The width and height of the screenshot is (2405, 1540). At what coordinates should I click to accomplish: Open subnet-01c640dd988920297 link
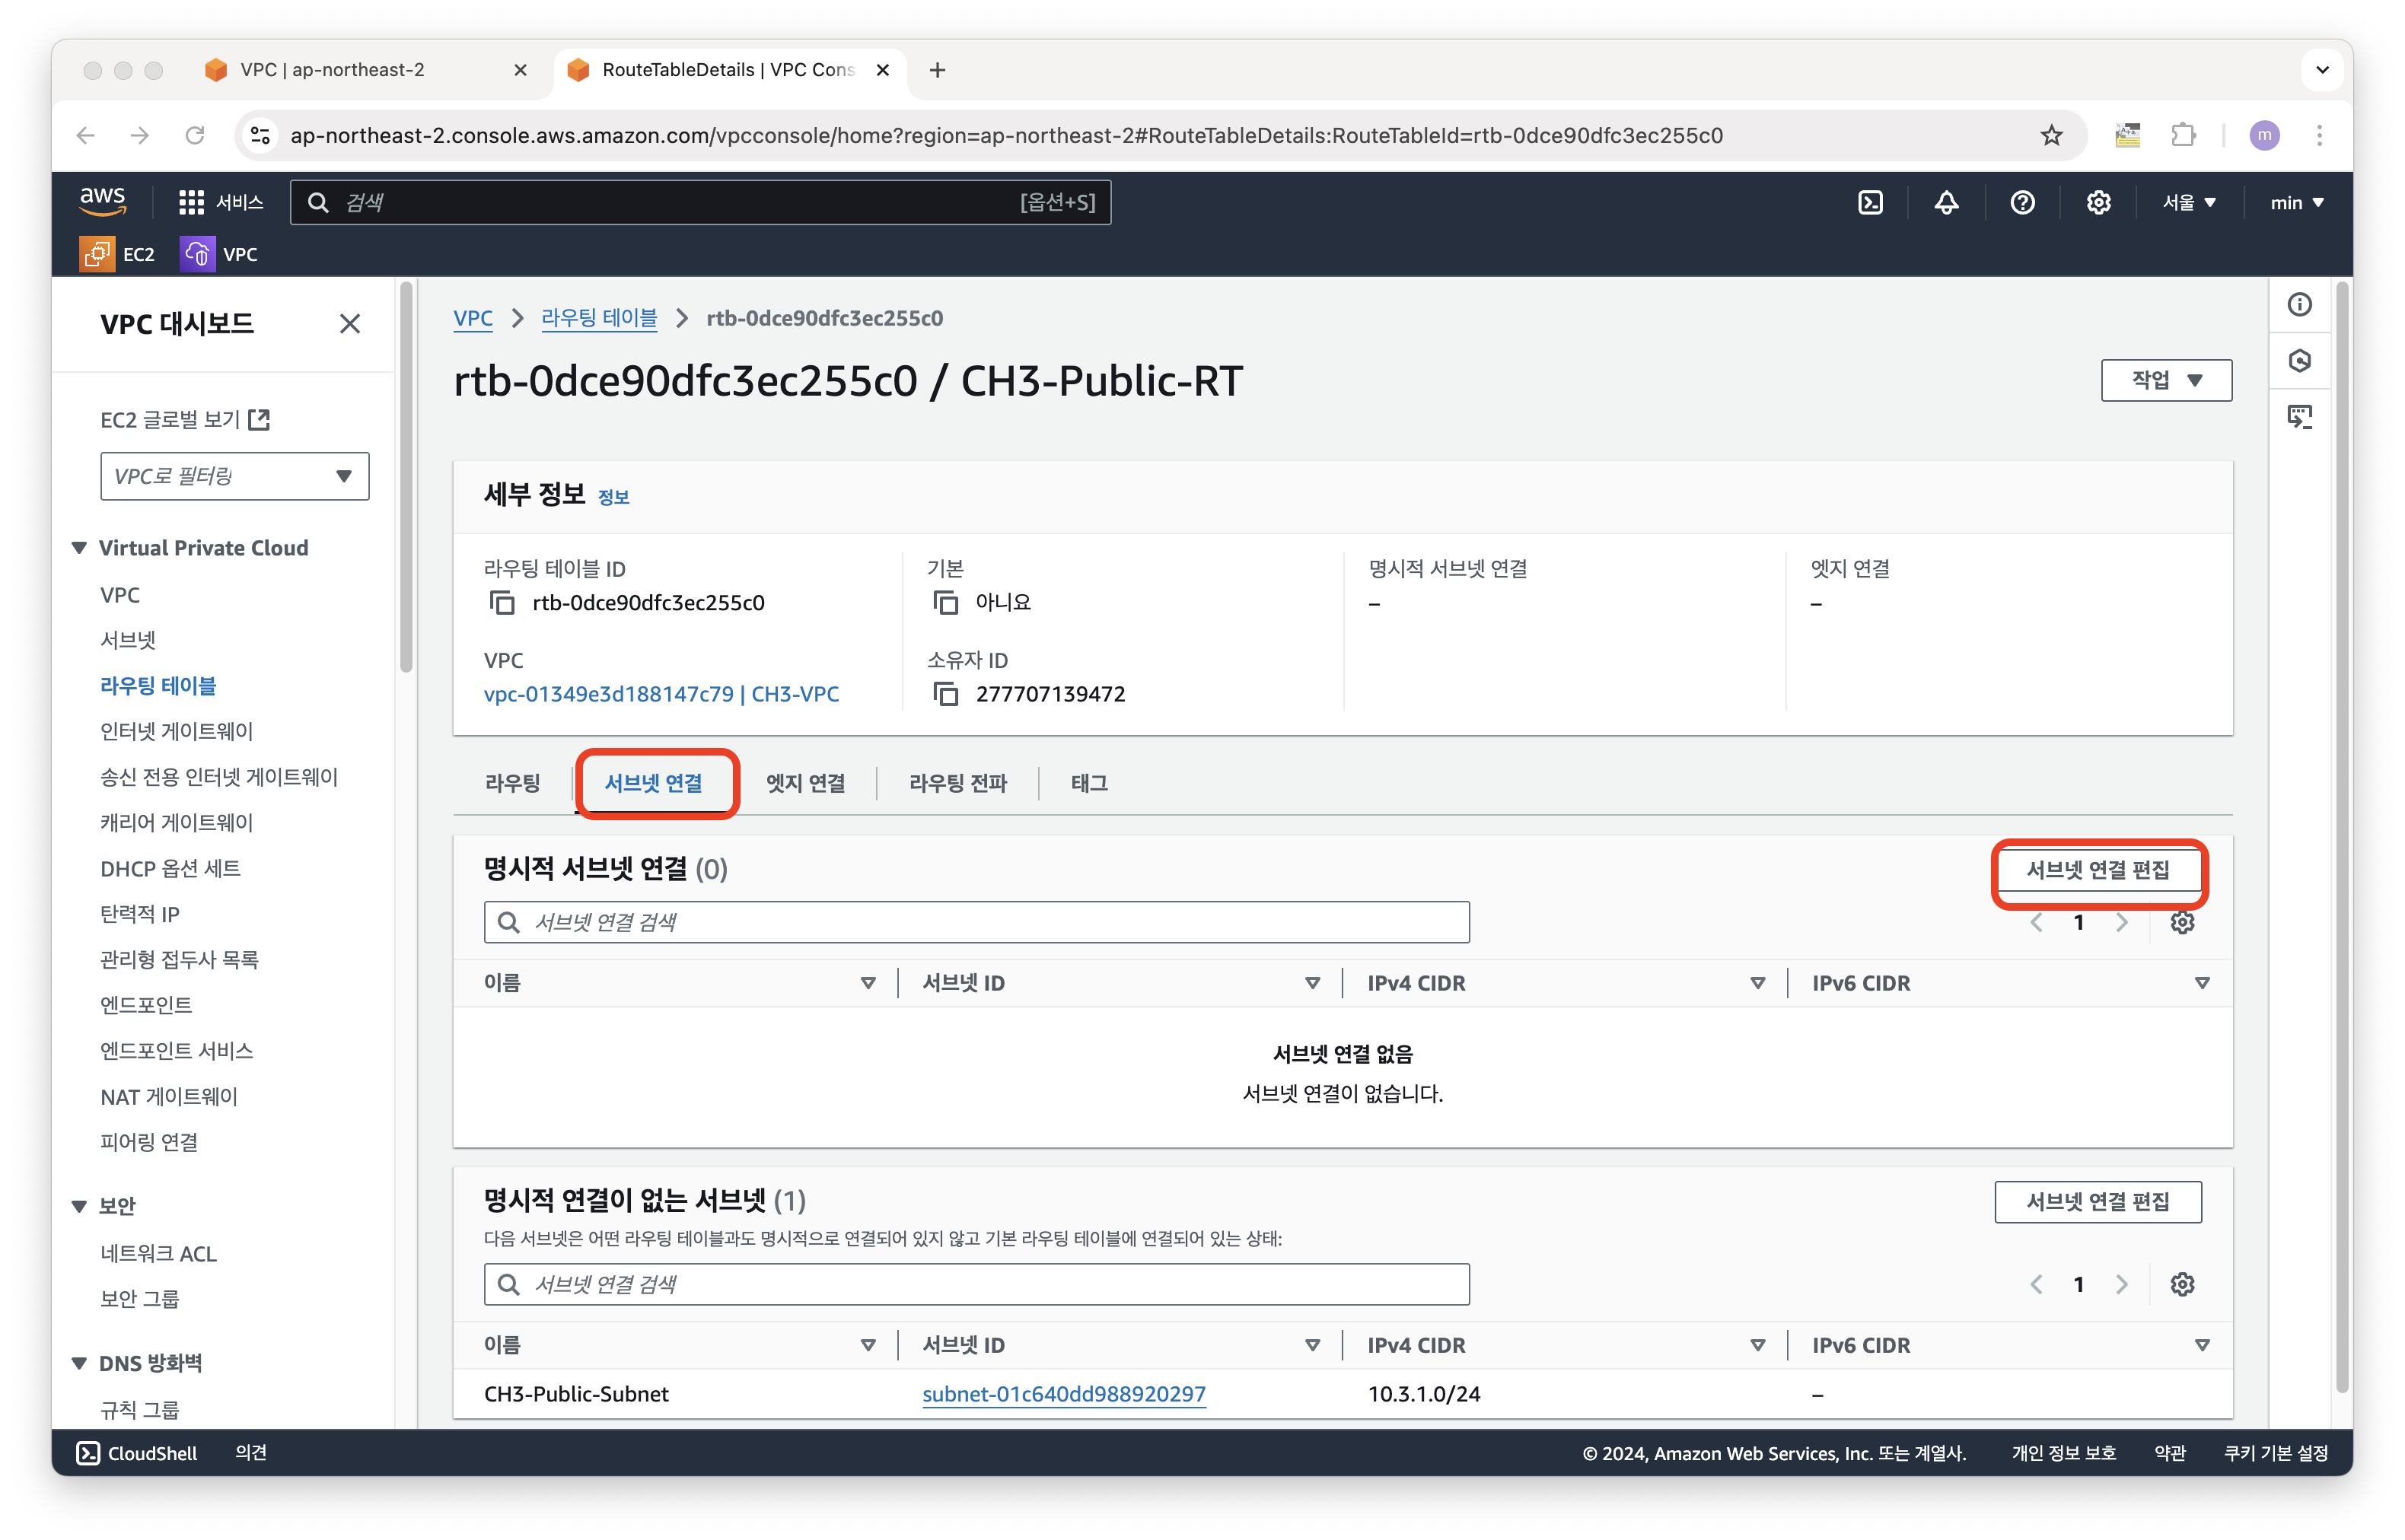[x=1063, y=1394]
